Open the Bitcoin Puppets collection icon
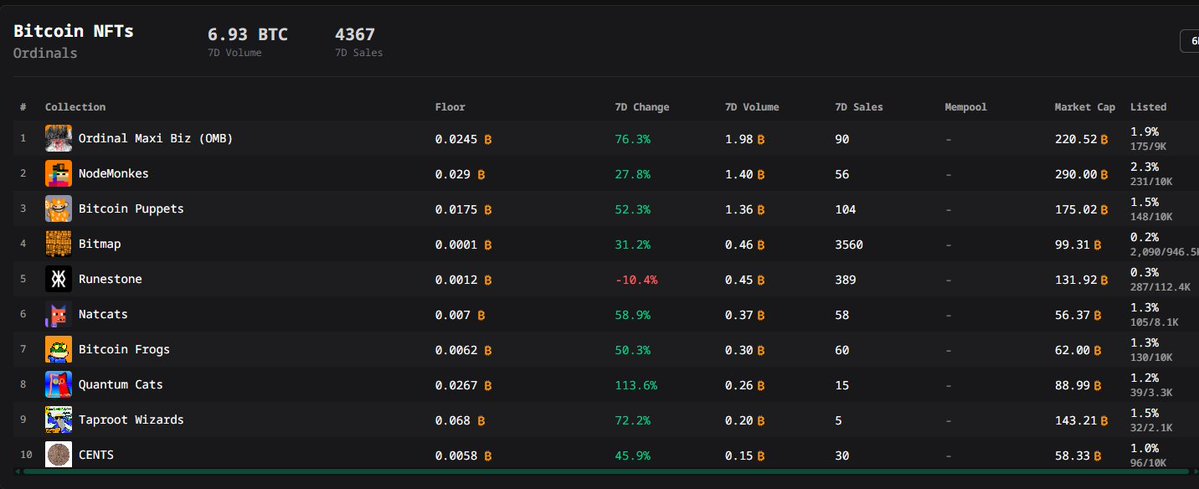Image resolution: width=1199 pixels, height=489 pixels. pyautogui.click(x=59, y=209)
